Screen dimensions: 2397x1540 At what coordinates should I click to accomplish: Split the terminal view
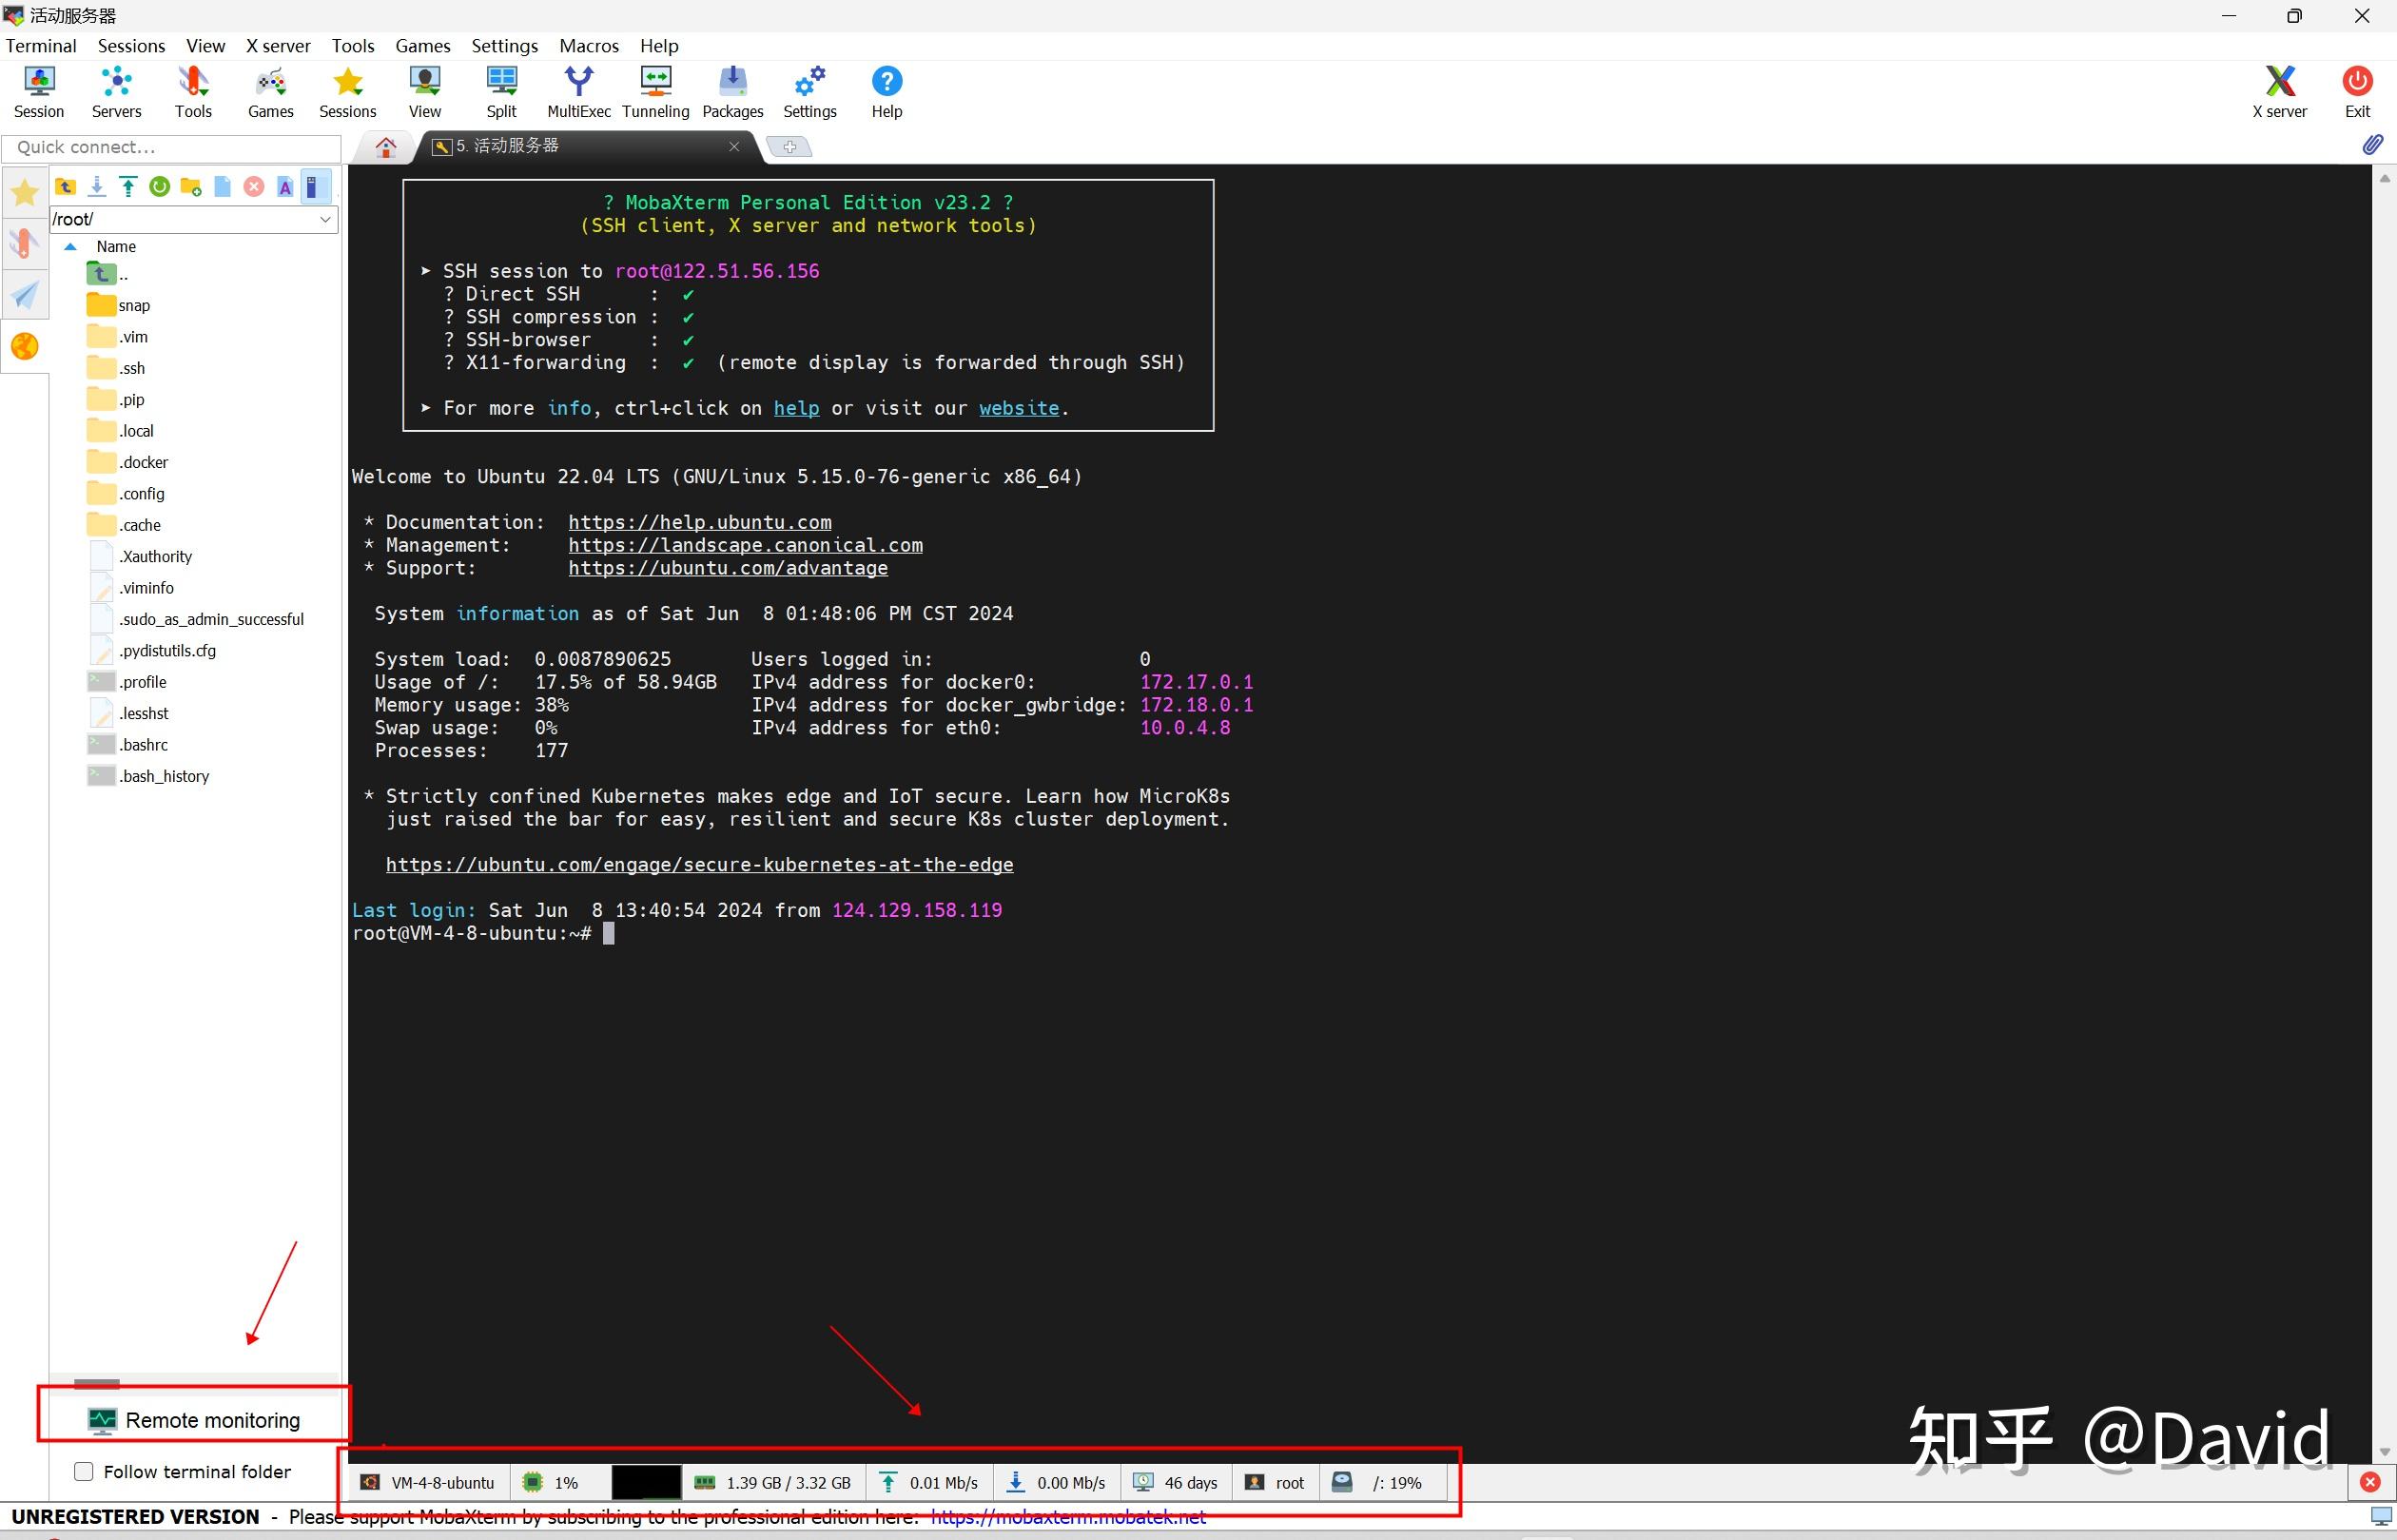tap(501, 91)
